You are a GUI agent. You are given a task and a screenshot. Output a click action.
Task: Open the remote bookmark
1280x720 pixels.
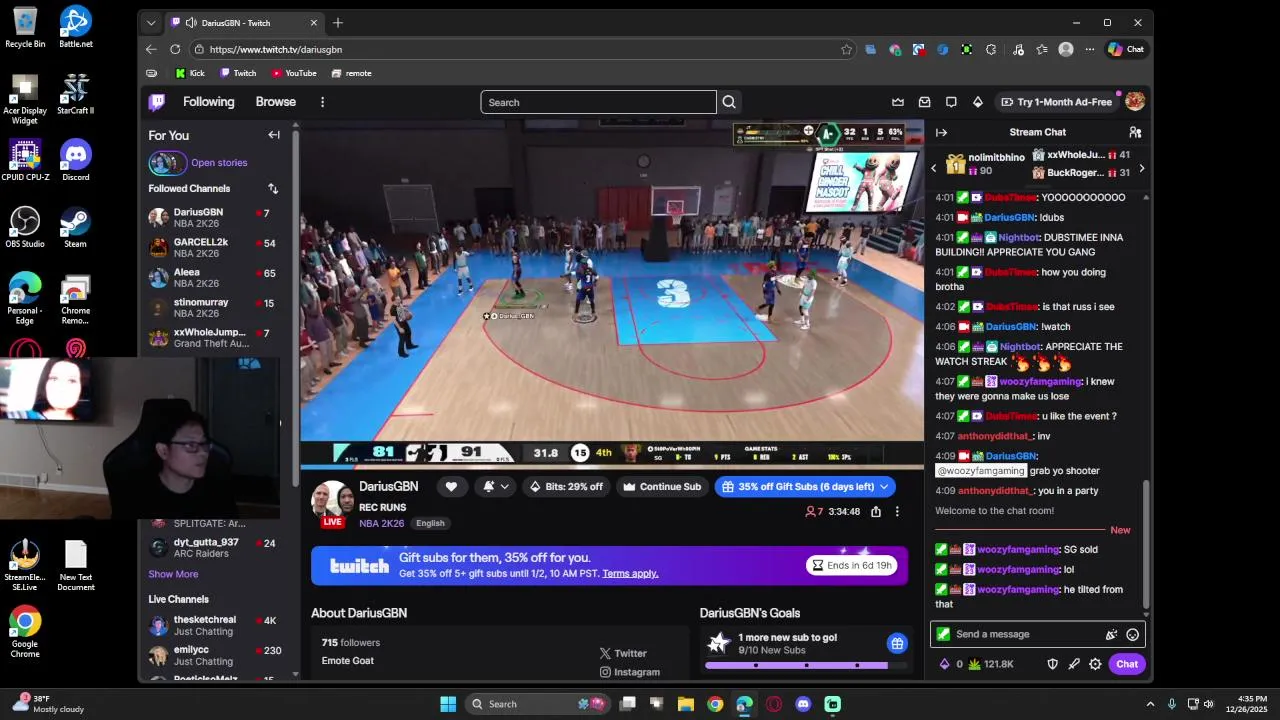coord(351,73)
